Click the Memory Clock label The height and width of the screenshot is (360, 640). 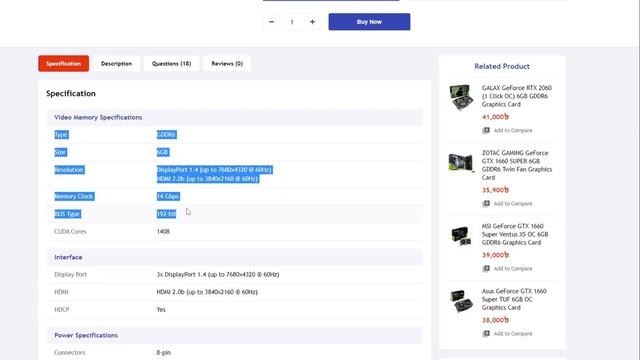(x=74, y=196)
